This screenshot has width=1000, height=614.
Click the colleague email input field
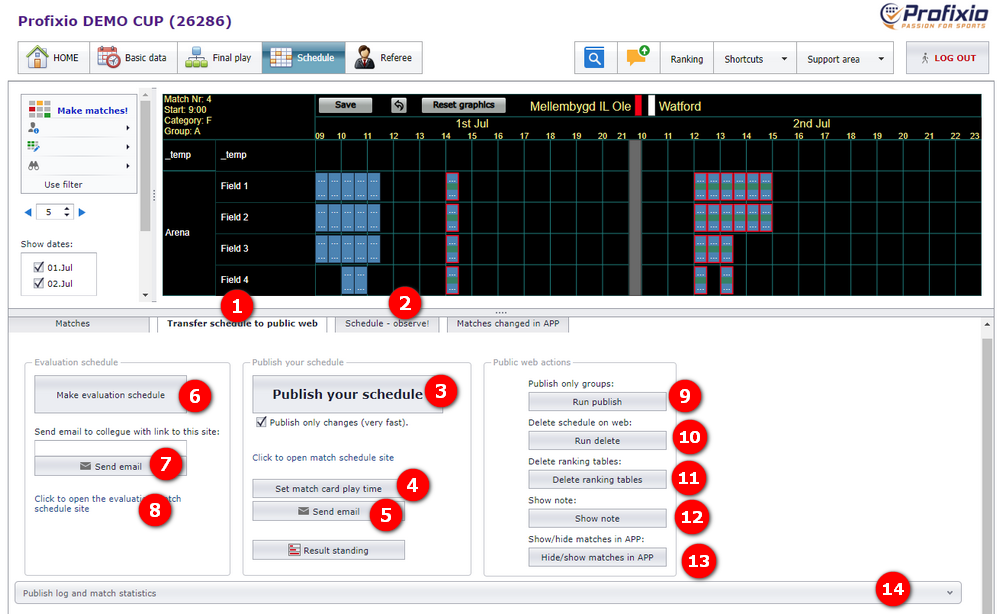click(110, 449)
